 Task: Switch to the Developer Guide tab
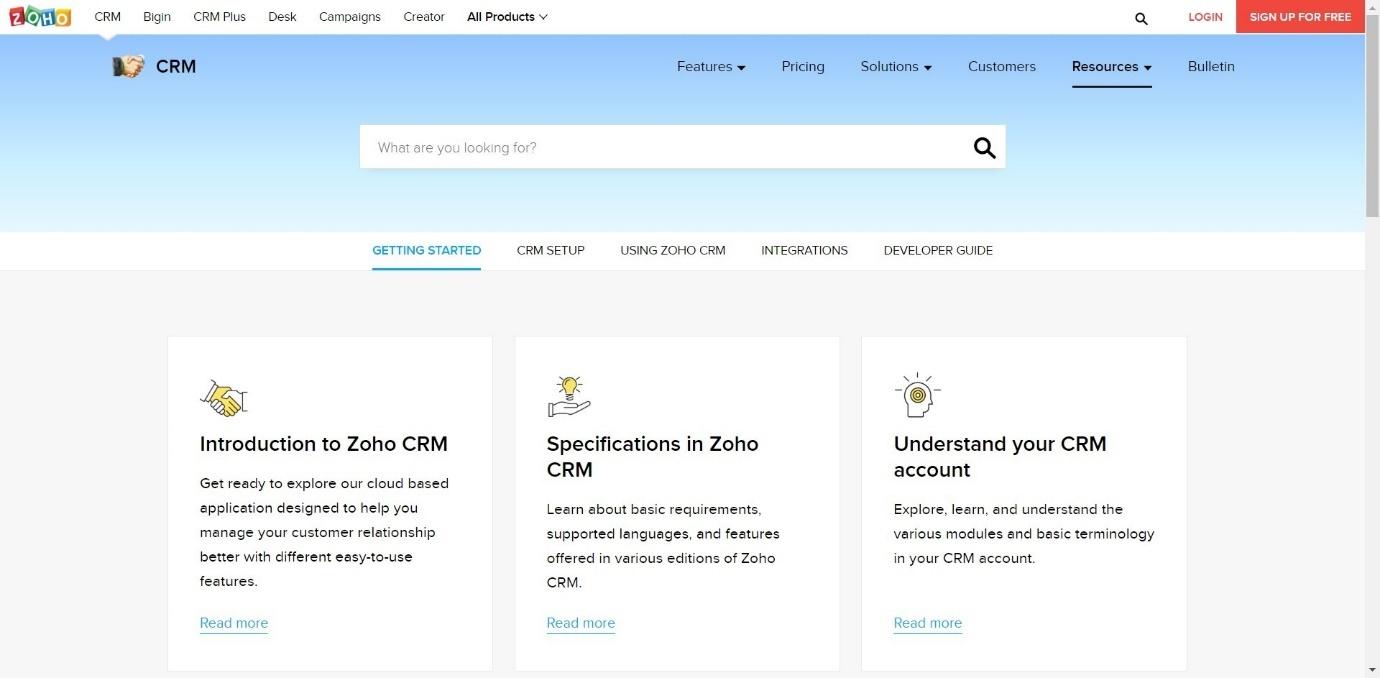click(x=938, y=251)
